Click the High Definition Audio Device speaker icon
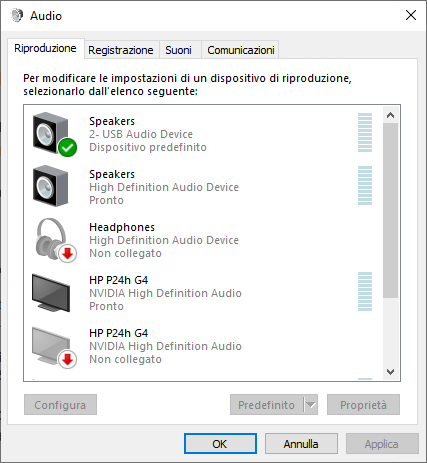The width and height of the screenshot is (427, 463). (51, 186)
